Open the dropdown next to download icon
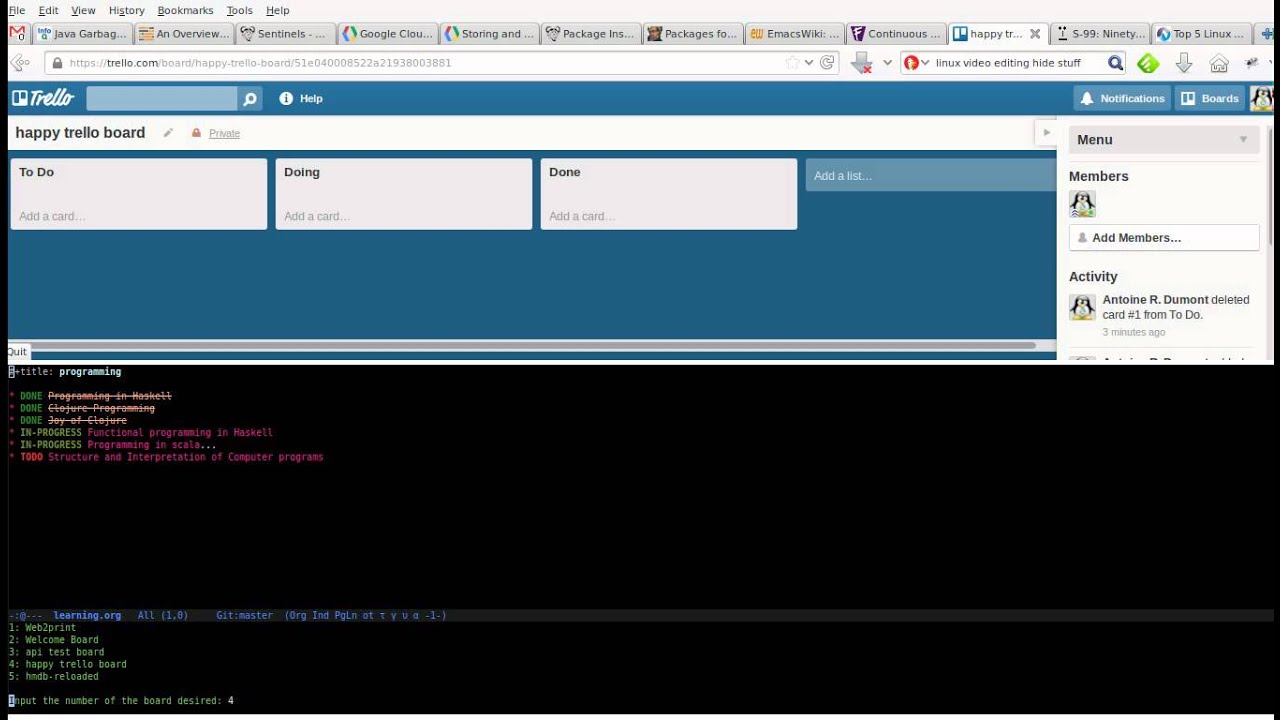 pos(887,63)
